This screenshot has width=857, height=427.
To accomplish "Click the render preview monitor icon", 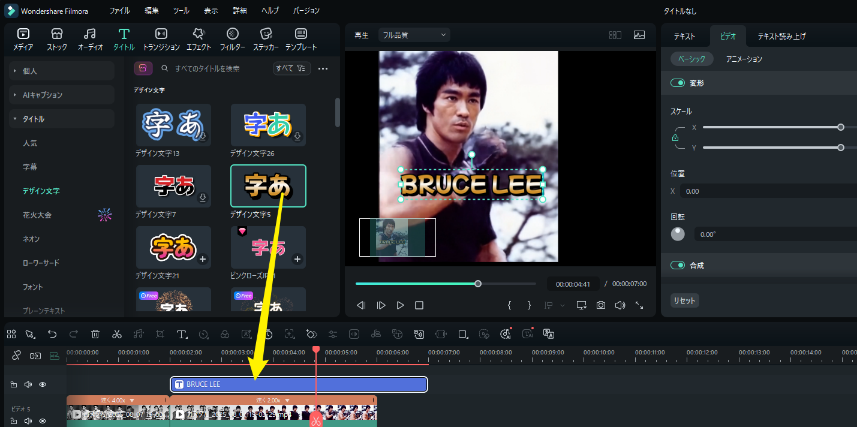I will pyautogui.click(x=582, y=305).
